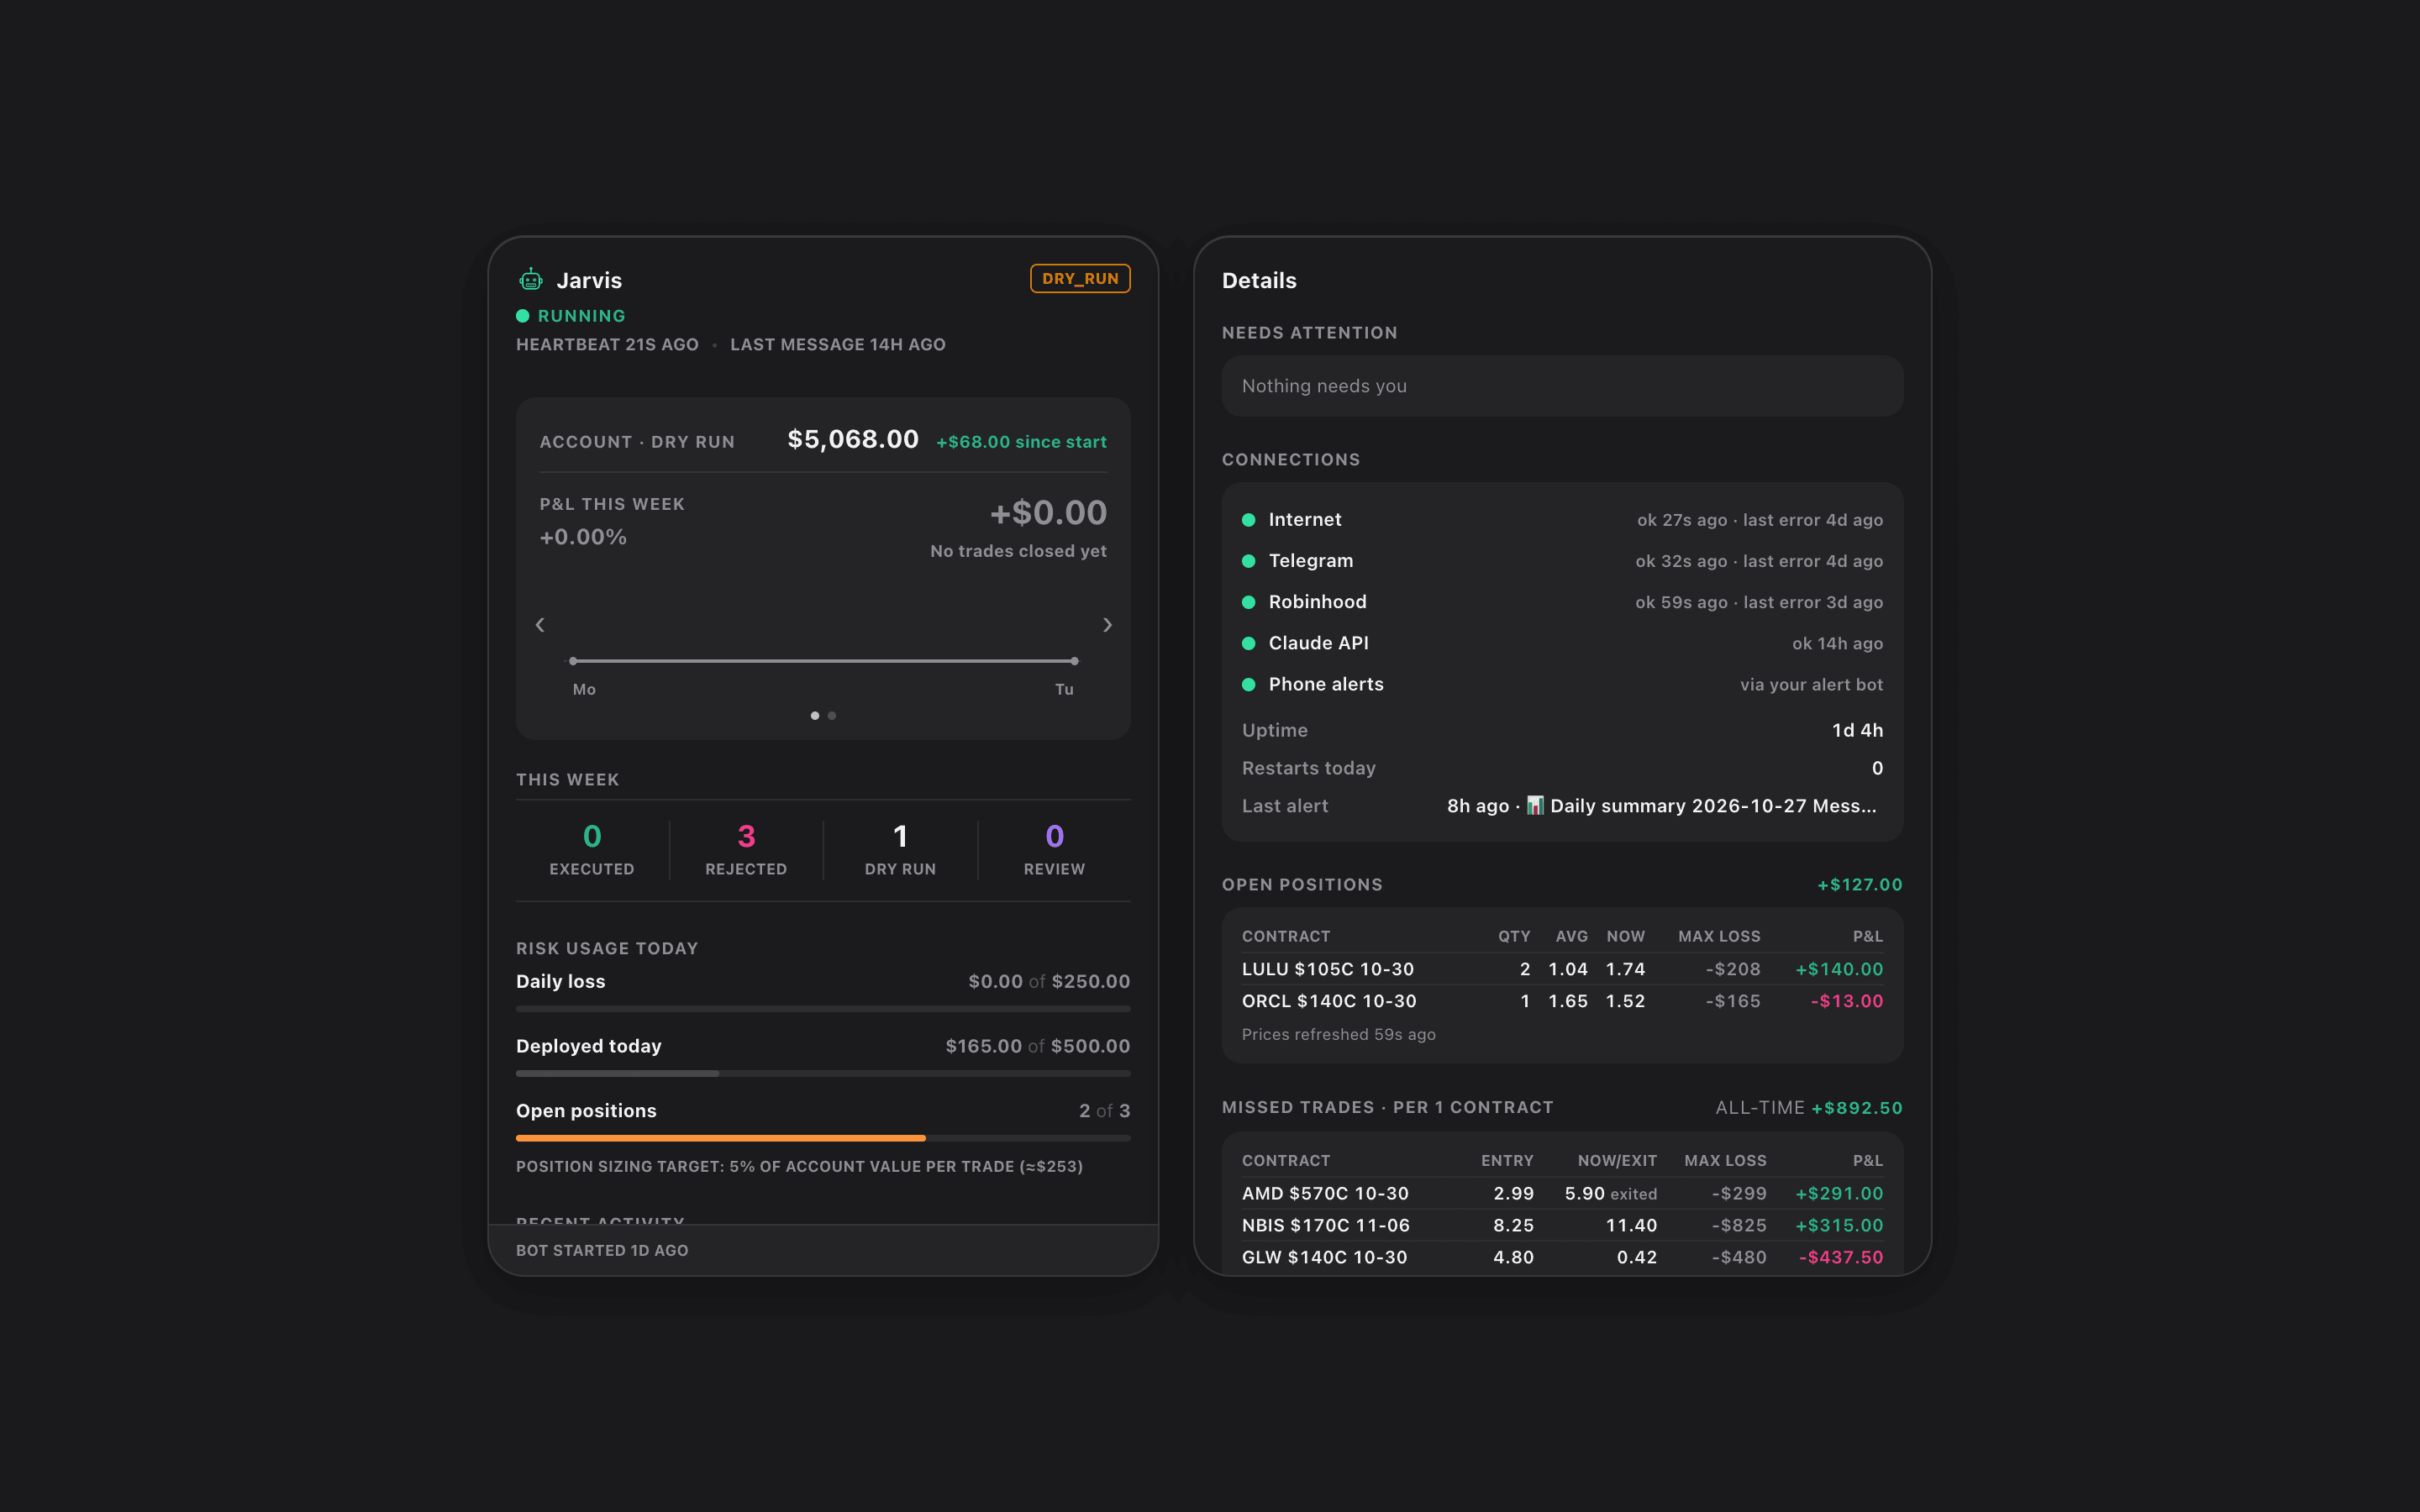Select the ORCL $140C 10-30 position row
Viewport: 2420px width, 1512px height.
(1562, 1001)
